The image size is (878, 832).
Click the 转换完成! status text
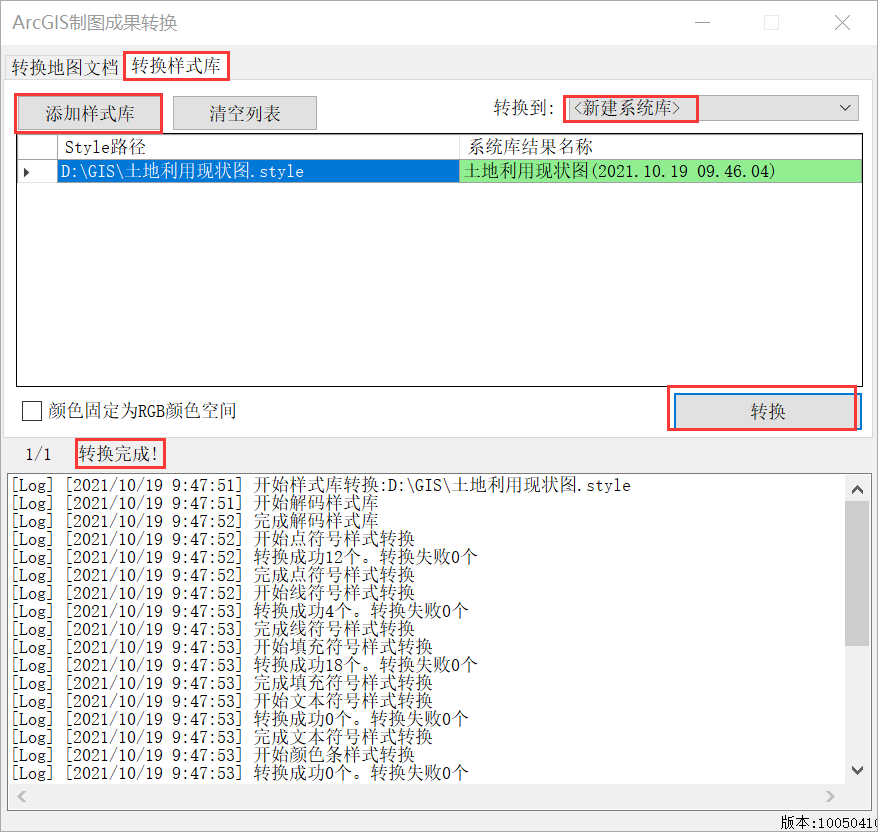pos(119,454)
